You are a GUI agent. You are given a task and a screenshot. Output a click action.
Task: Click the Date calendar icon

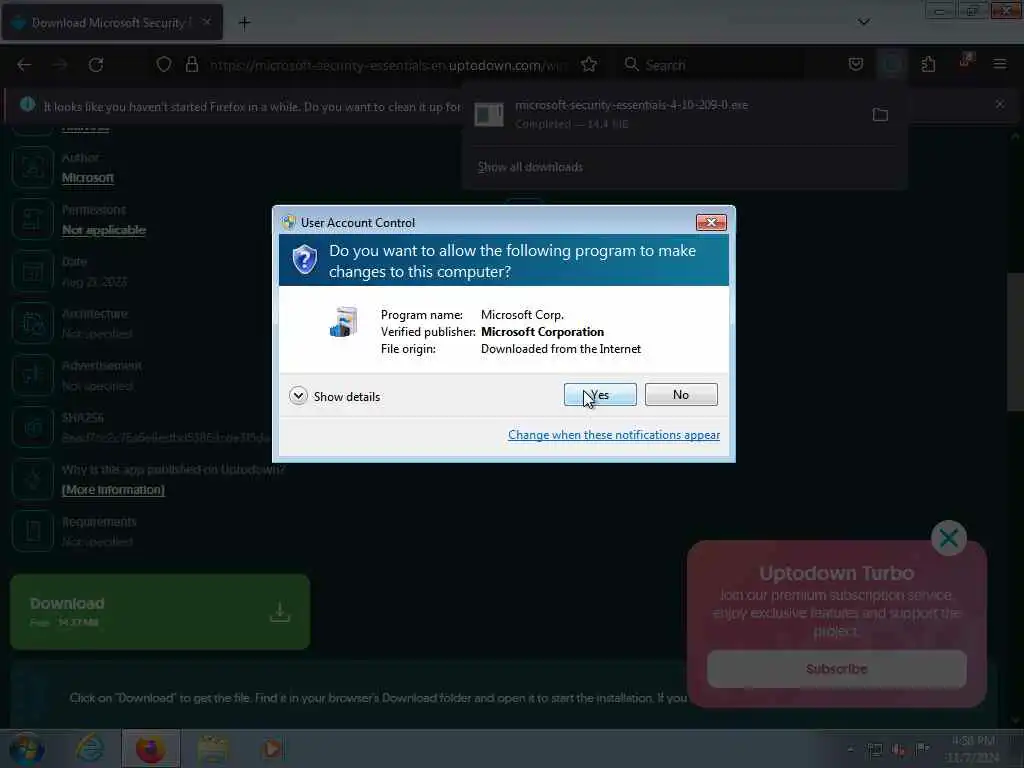(x=33, y=271)
